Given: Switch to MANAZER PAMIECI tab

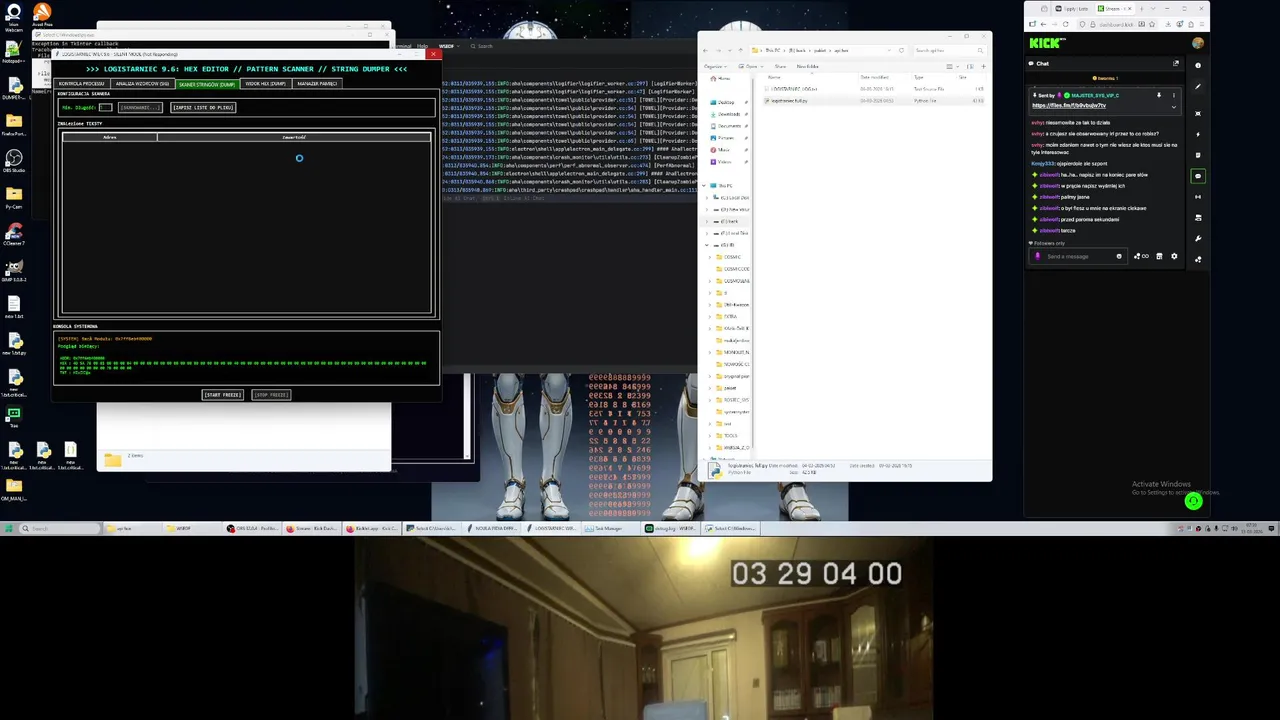Looking at the screenshot, I should point(316,84).
